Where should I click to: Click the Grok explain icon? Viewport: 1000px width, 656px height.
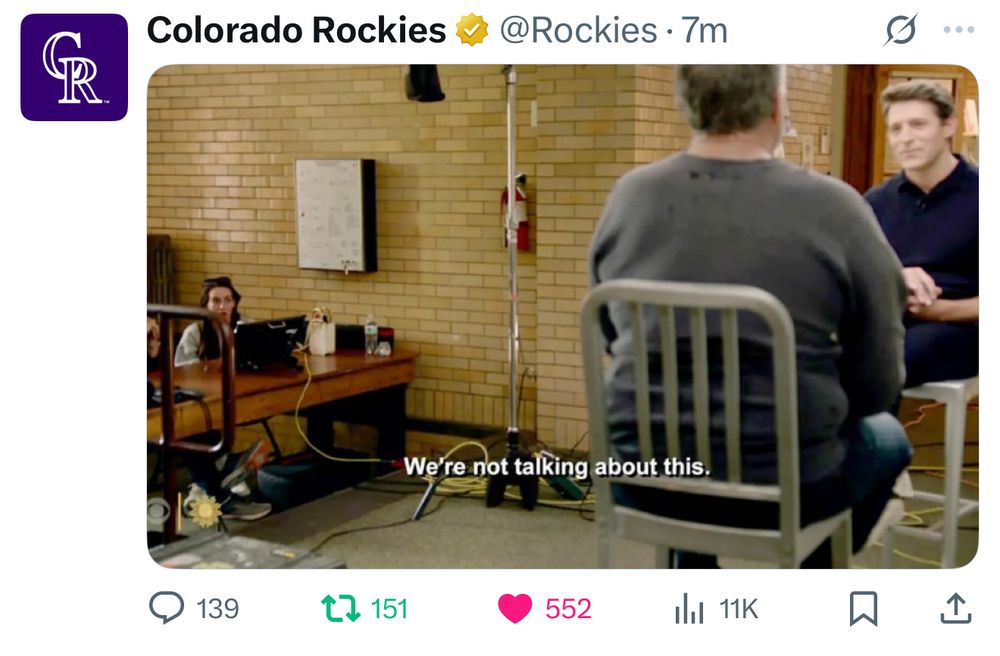tap(901, 29)
